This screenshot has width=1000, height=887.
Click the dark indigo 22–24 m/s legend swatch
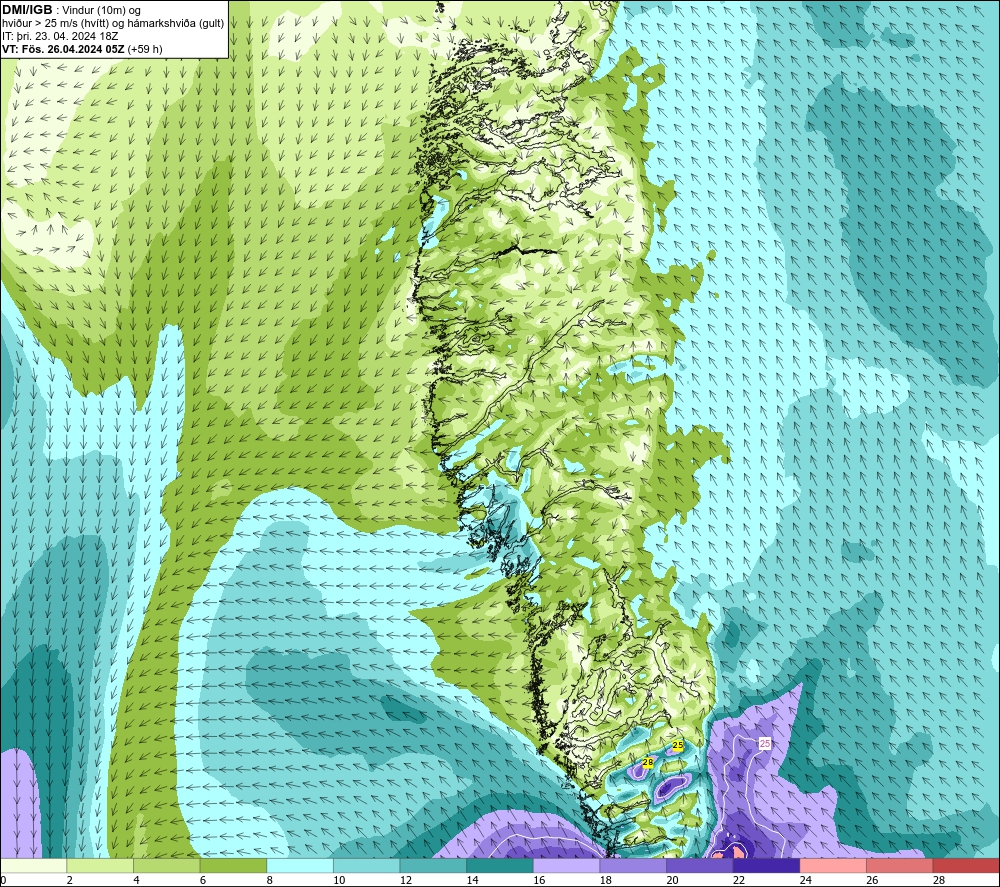click(x=767, y=866)
